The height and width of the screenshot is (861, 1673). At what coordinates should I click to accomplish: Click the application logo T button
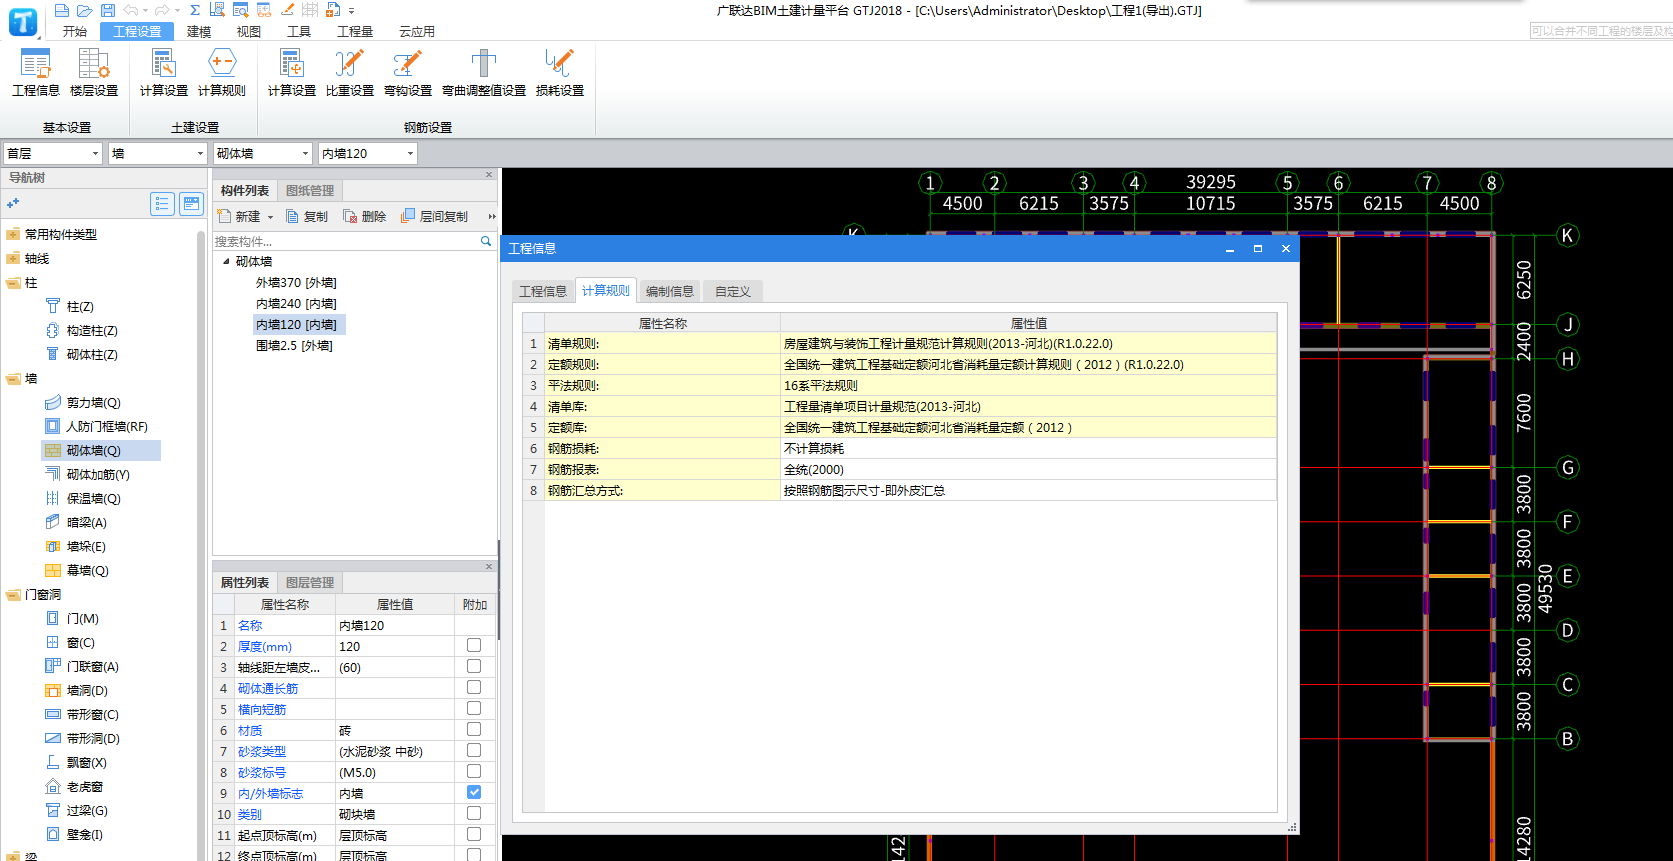coord(22,22)
